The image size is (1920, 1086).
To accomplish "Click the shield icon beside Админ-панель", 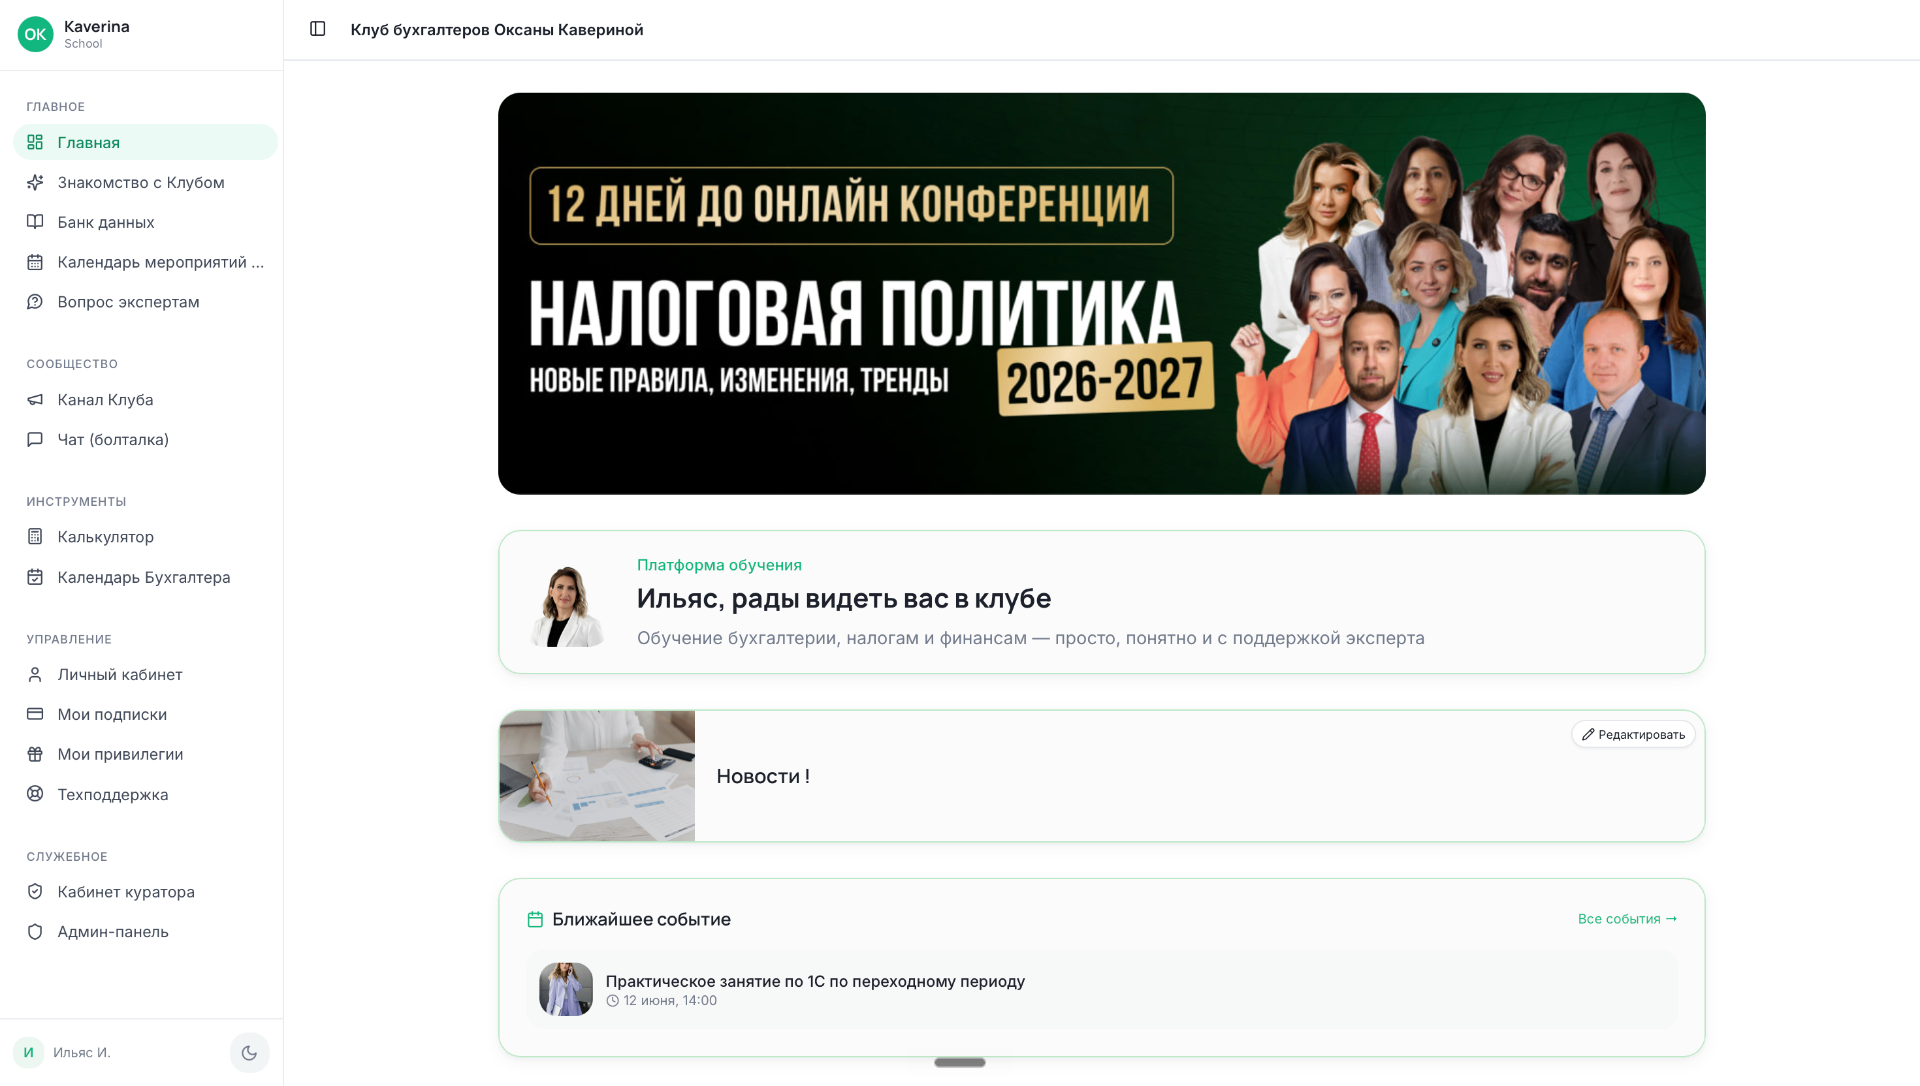I will [x=35, y=932].
